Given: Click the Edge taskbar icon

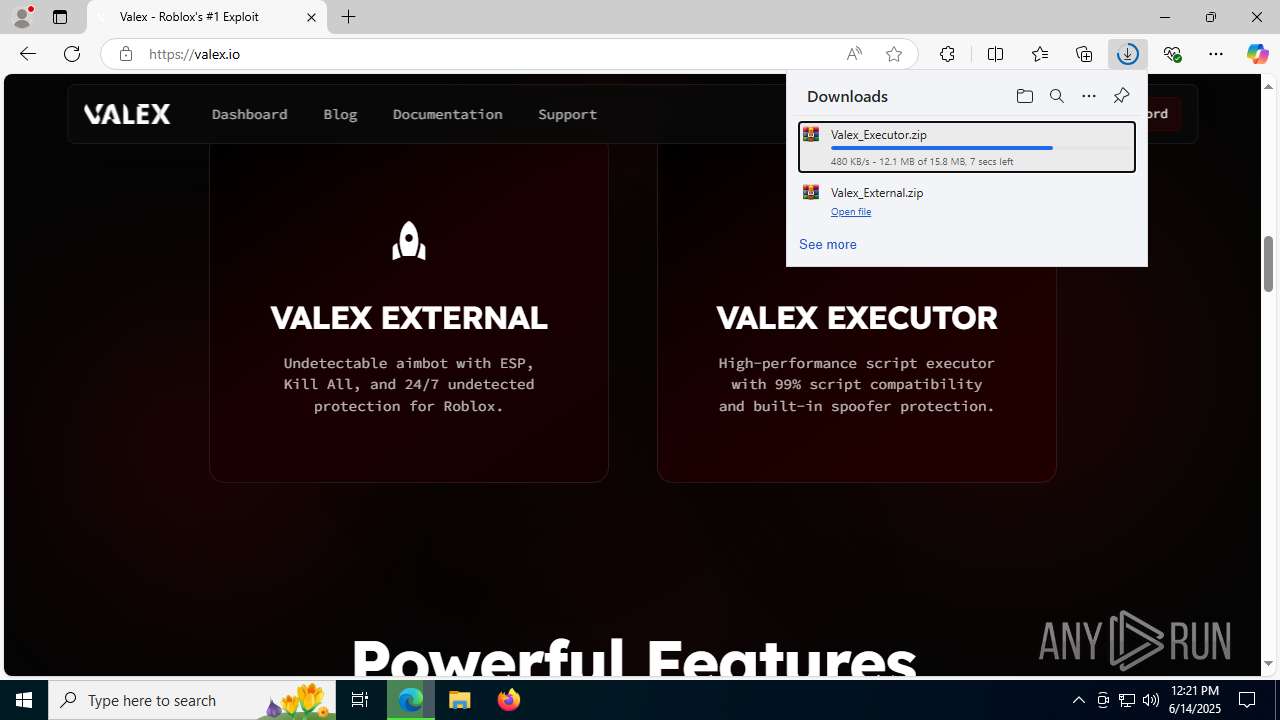Looking at the screenshot, I should click(411, 700).
